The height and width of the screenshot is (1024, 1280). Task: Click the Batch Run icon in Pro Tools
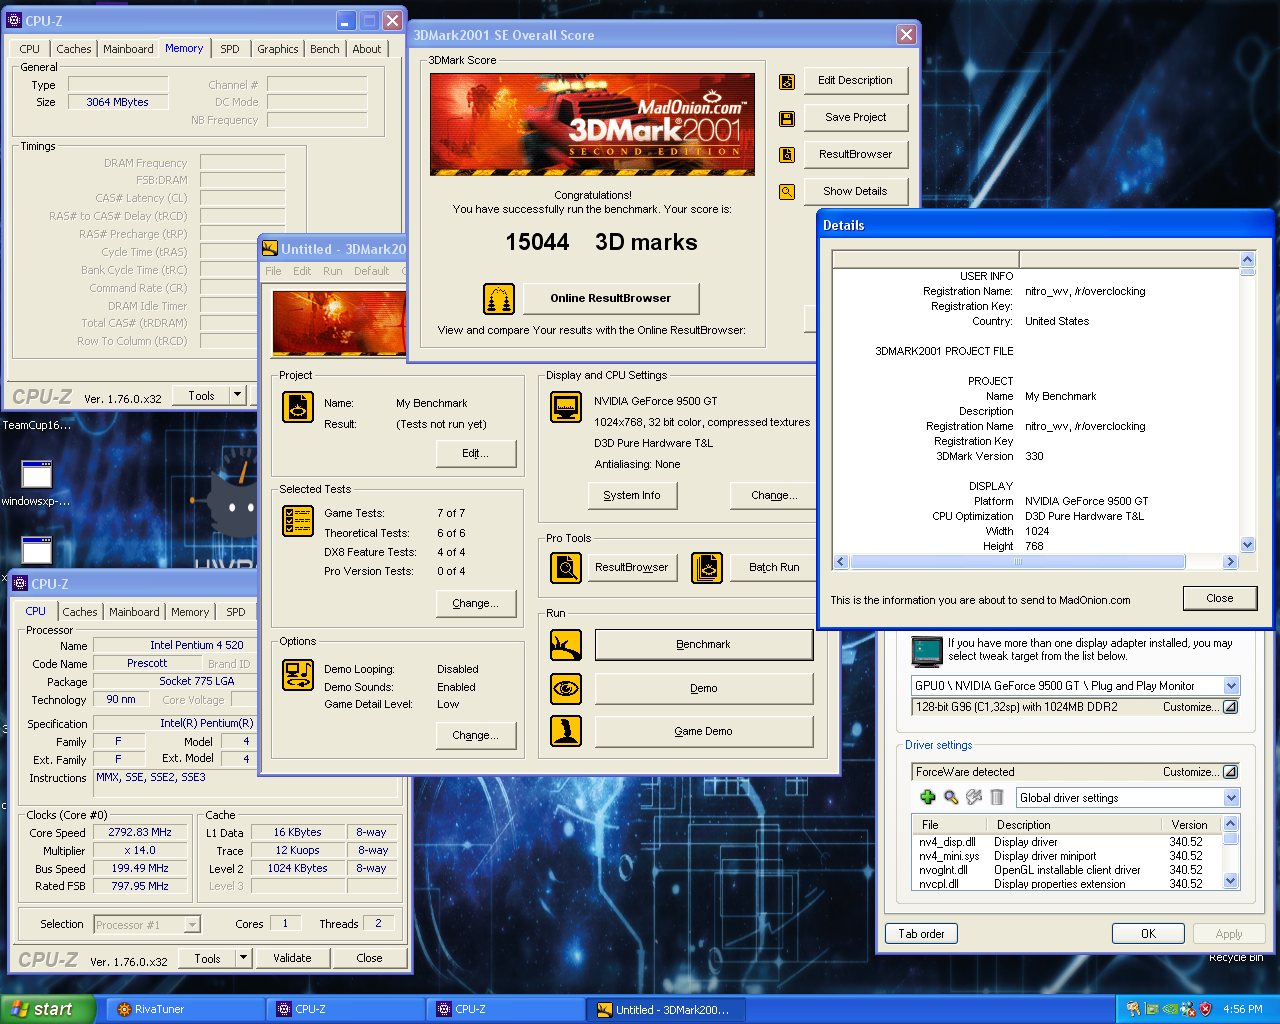click(707, 567)
